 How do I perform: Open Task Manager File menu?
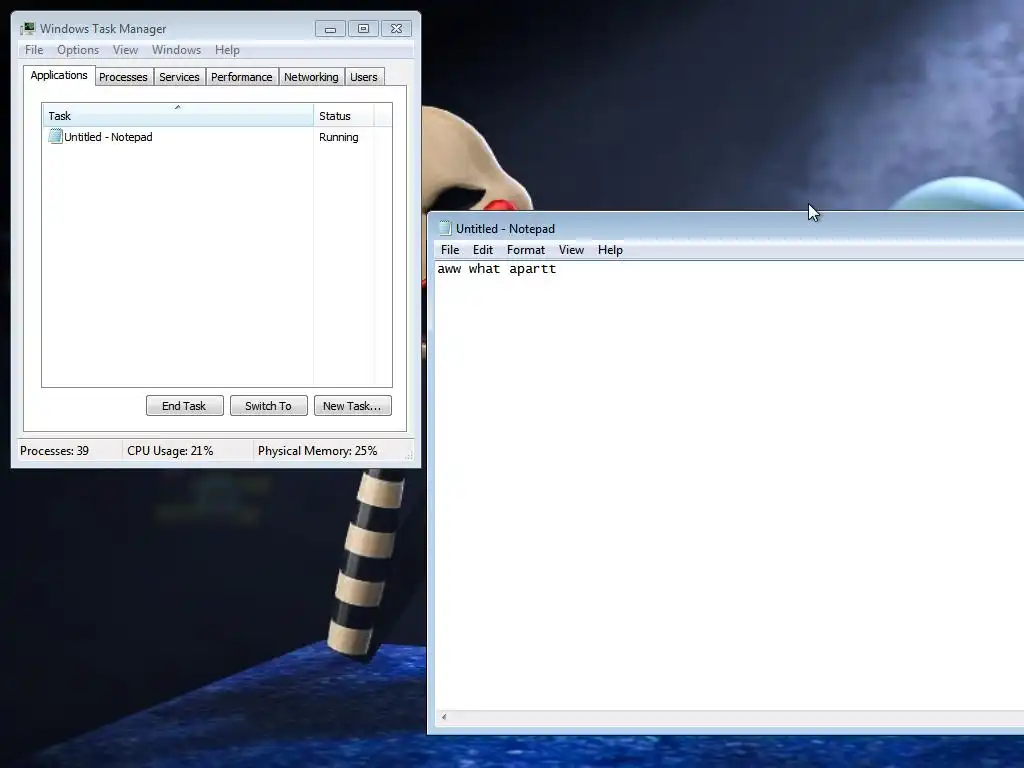34,50
